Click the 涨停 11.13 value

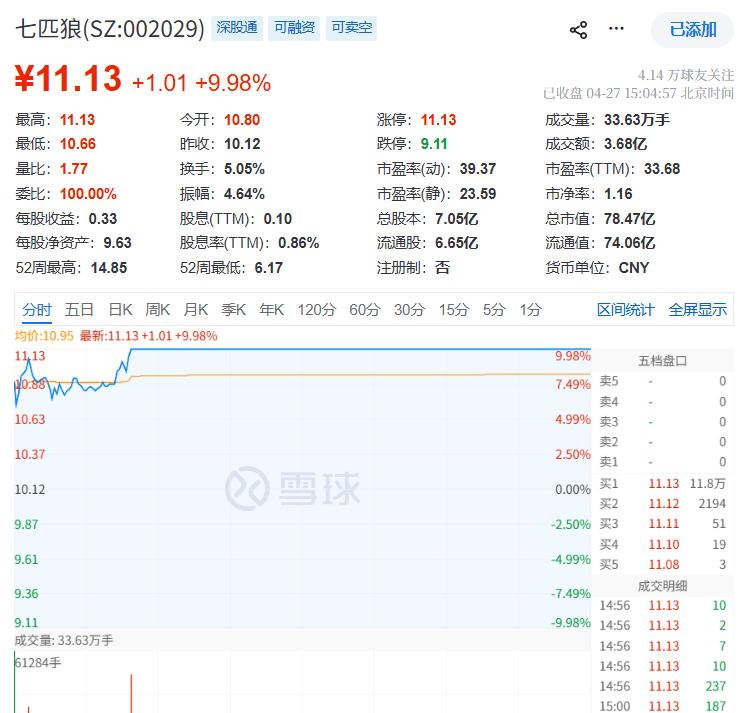(439, 120)
